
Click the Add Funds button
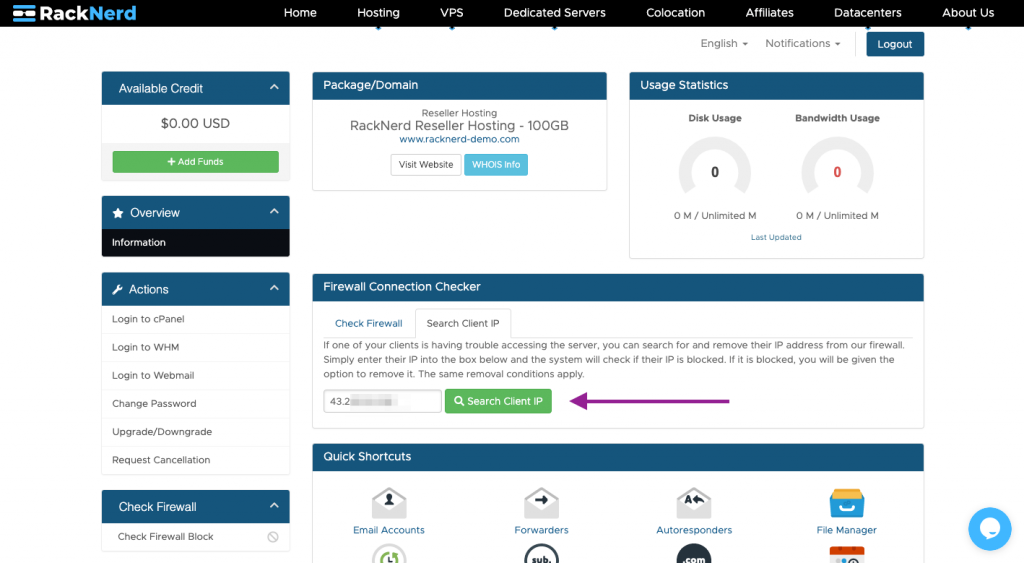coord(195,162)
